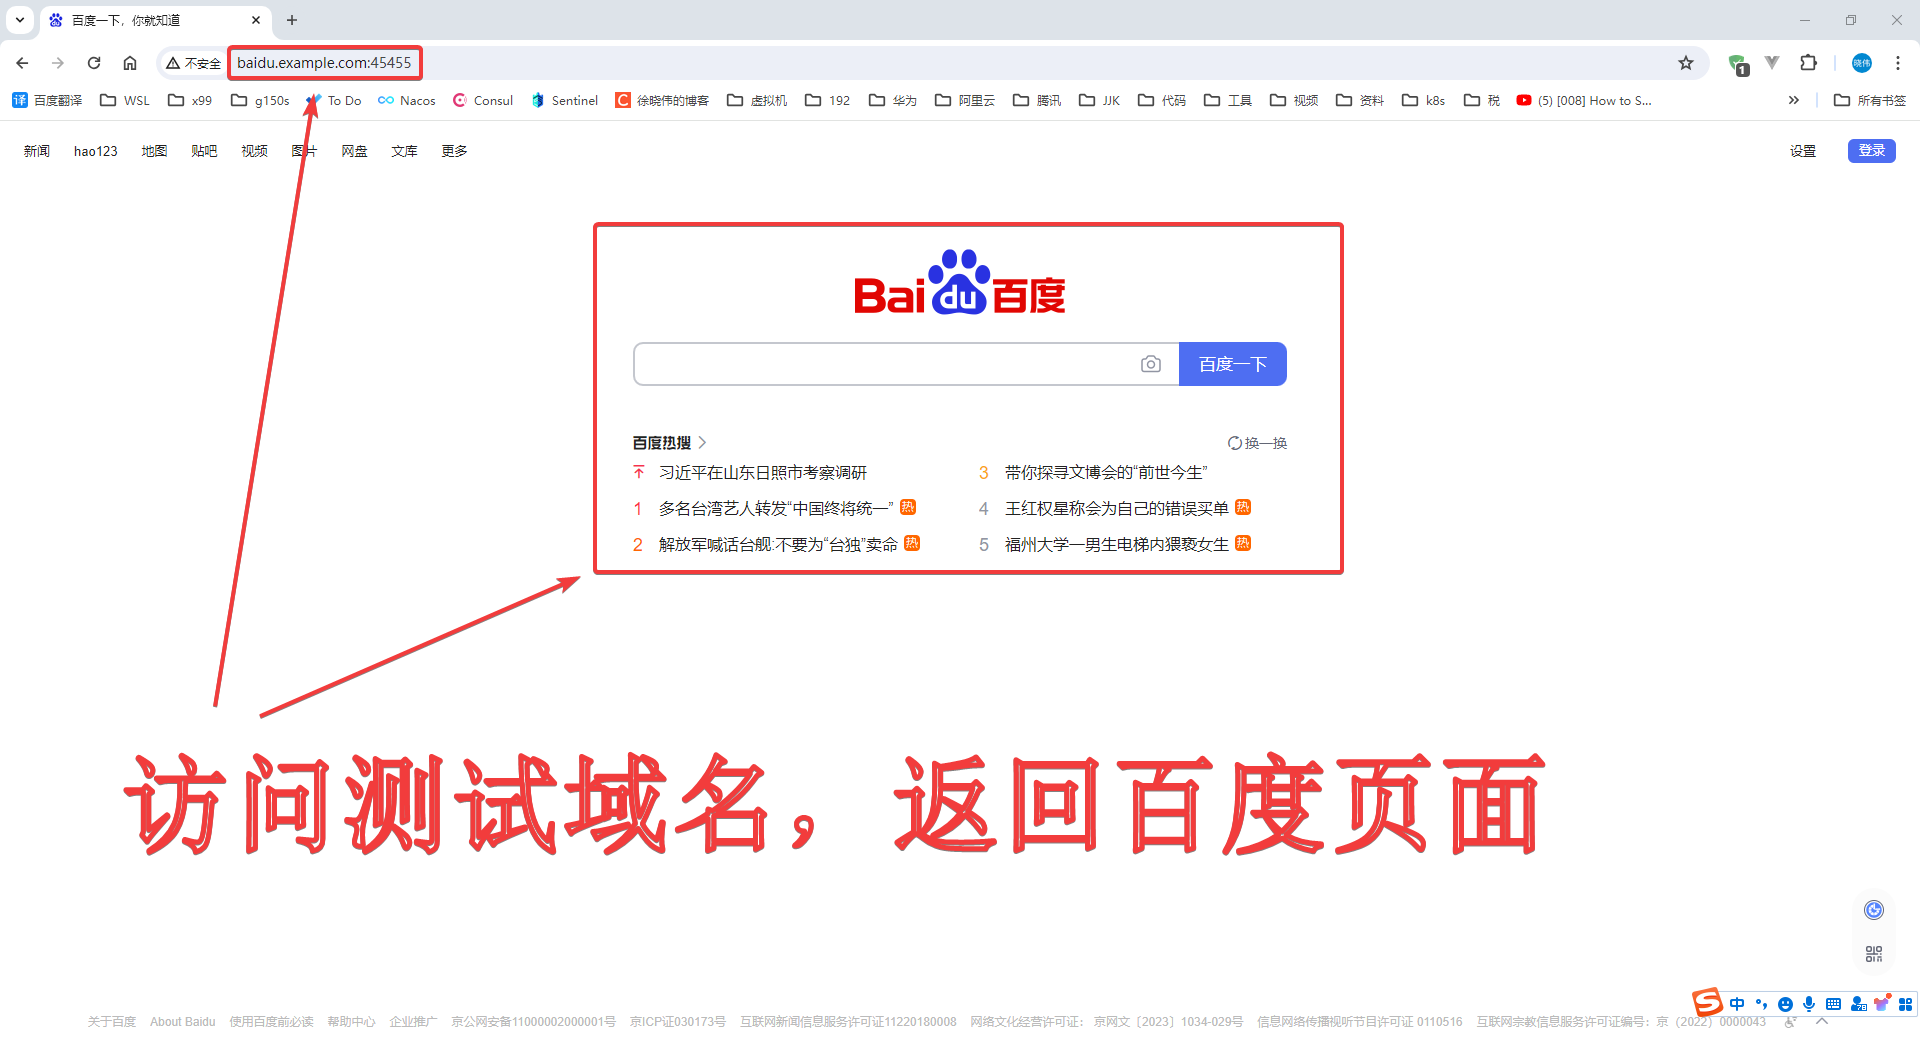Screen dimensions: 1920x1040
Task: Show the not-secure site info
Action: tap(193, 63)
